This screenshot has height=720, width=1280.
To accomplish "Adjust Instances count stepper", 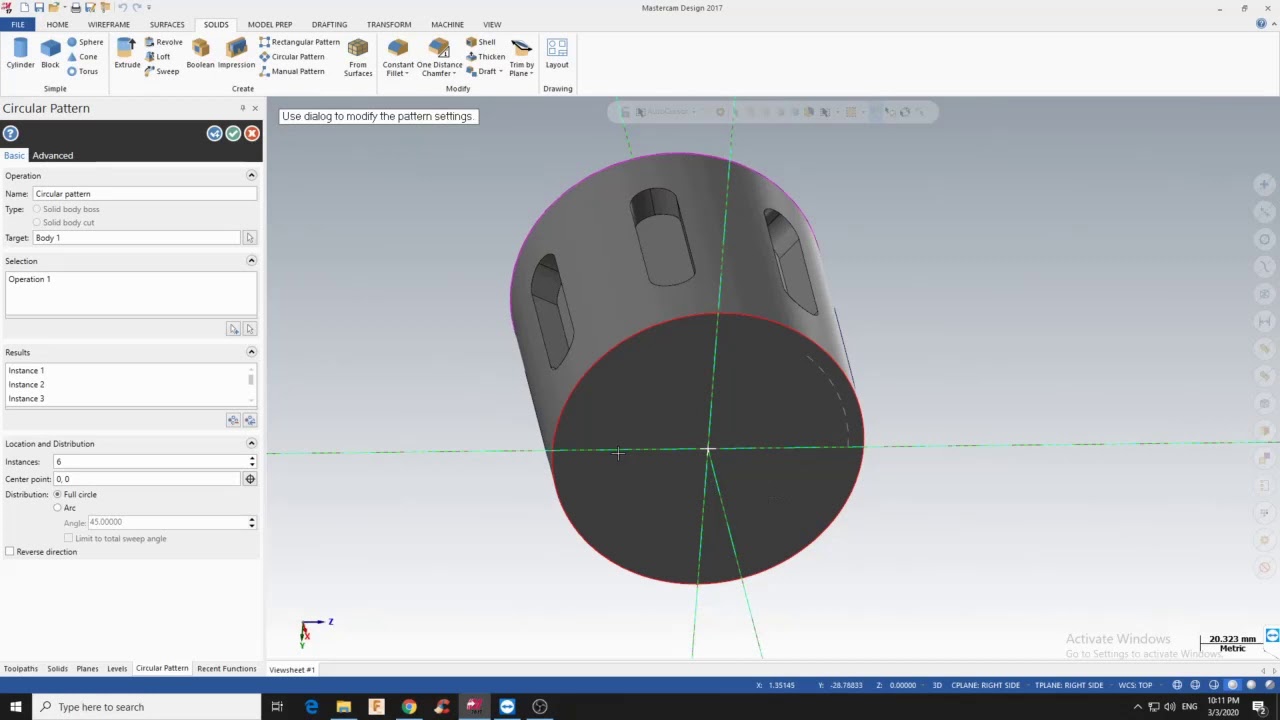I will (x=252, y=462).
